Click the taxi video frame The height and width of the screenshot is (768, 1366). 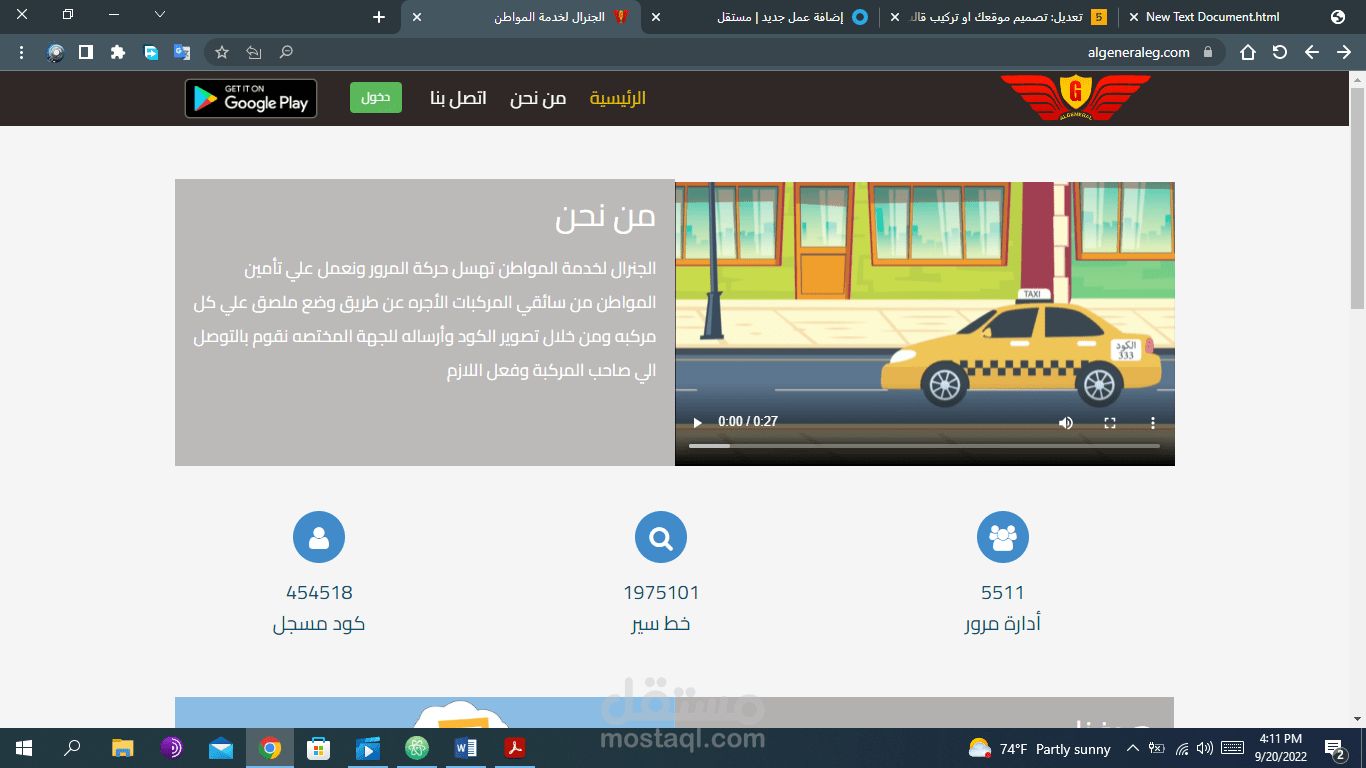[925, 323]
